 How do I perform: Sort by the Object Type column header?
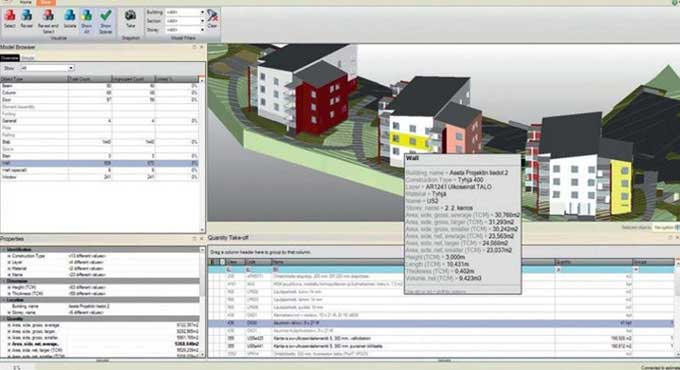point(34,79)
